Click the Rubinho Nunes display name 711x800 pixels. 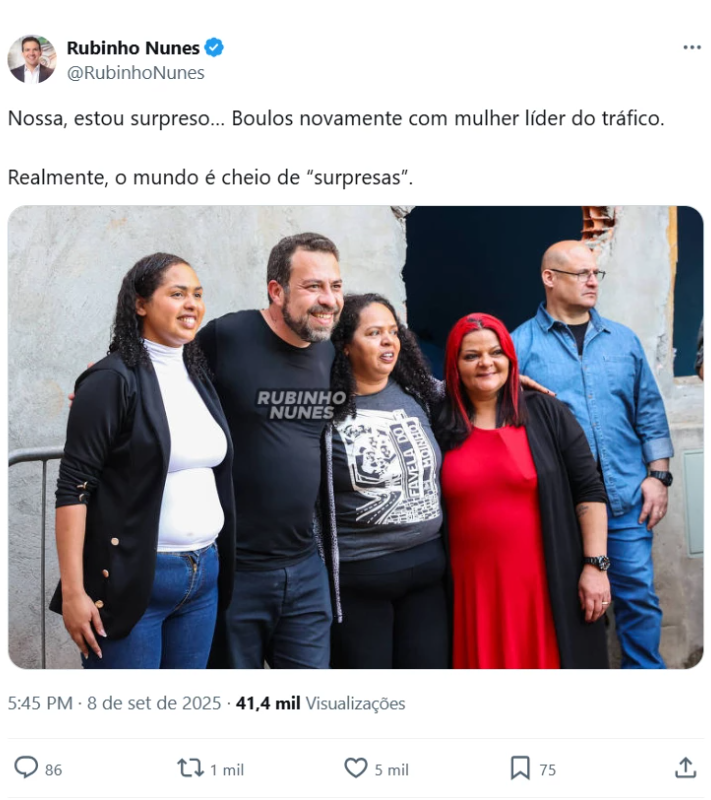pyautogui.click(x=133, y=47)
